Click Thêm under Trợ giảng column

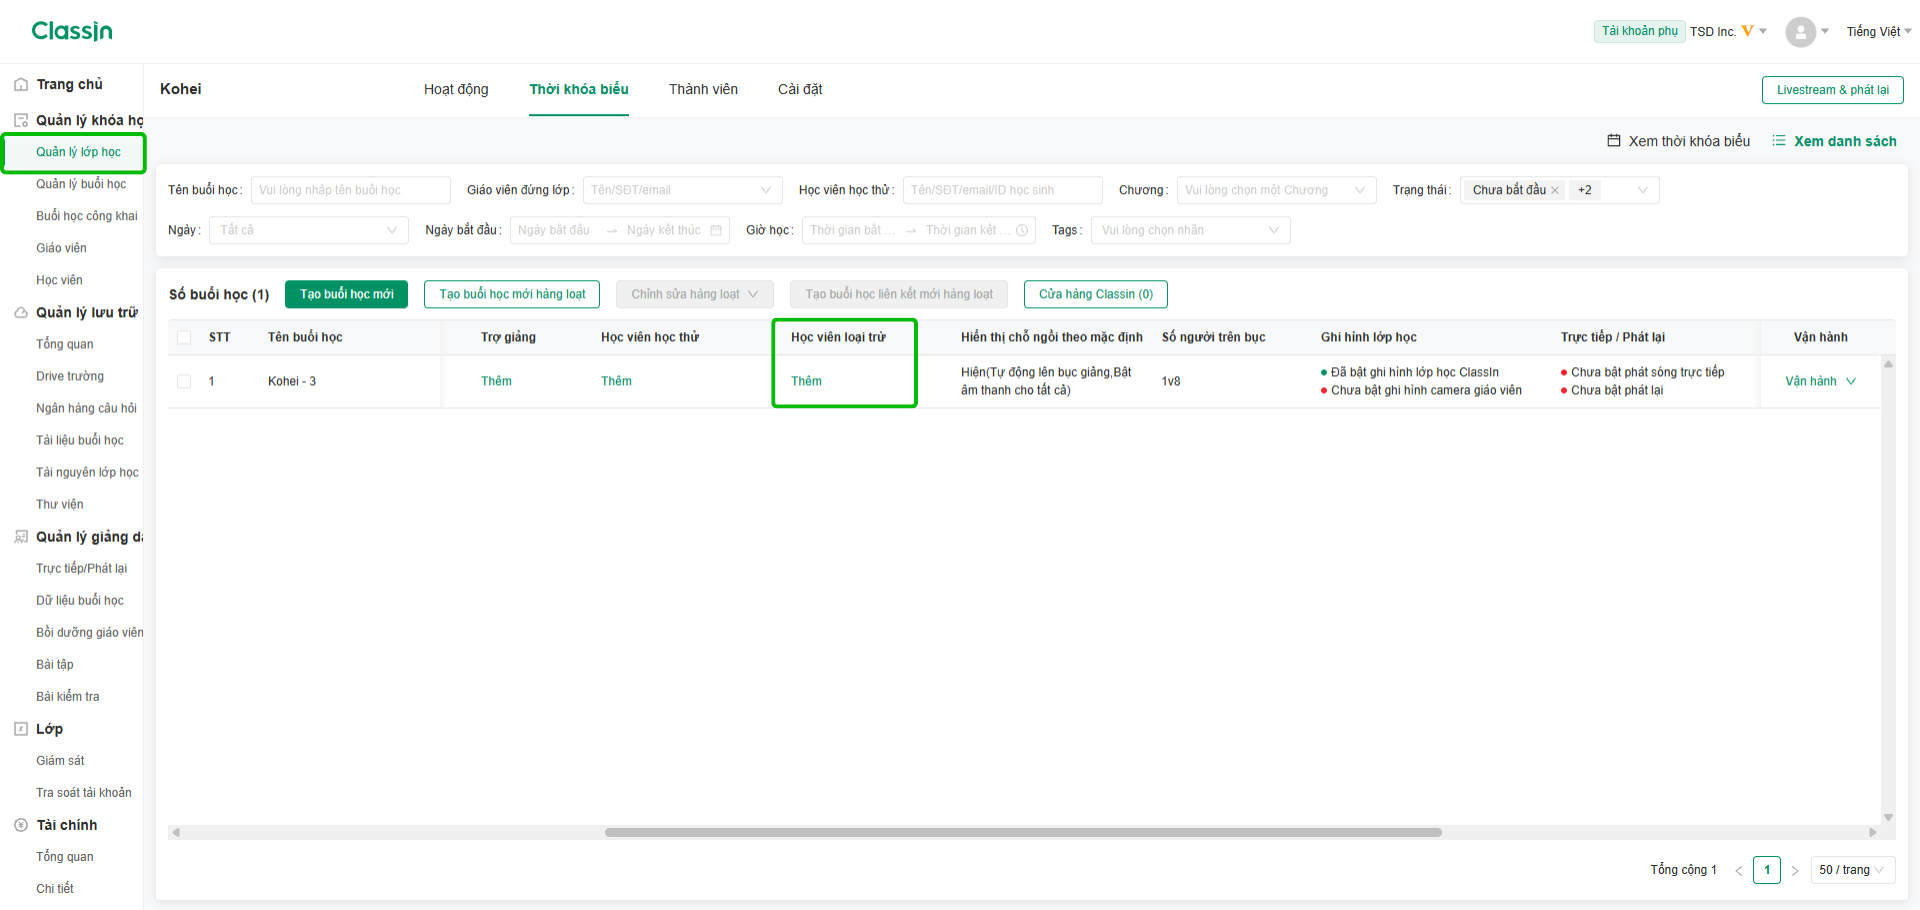coord(496,381)
